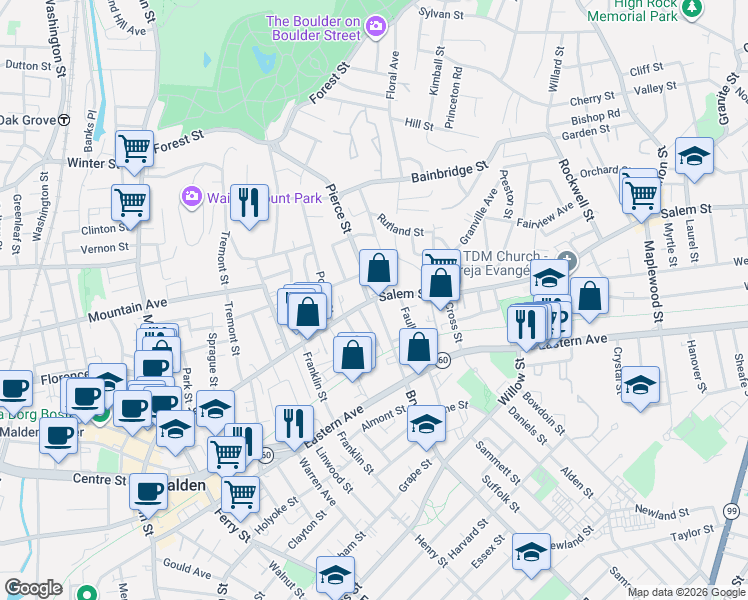The height and width of the screenshot is (600, 748).
Task: Select the school marker near Newland St
Action: click(531, 554)
